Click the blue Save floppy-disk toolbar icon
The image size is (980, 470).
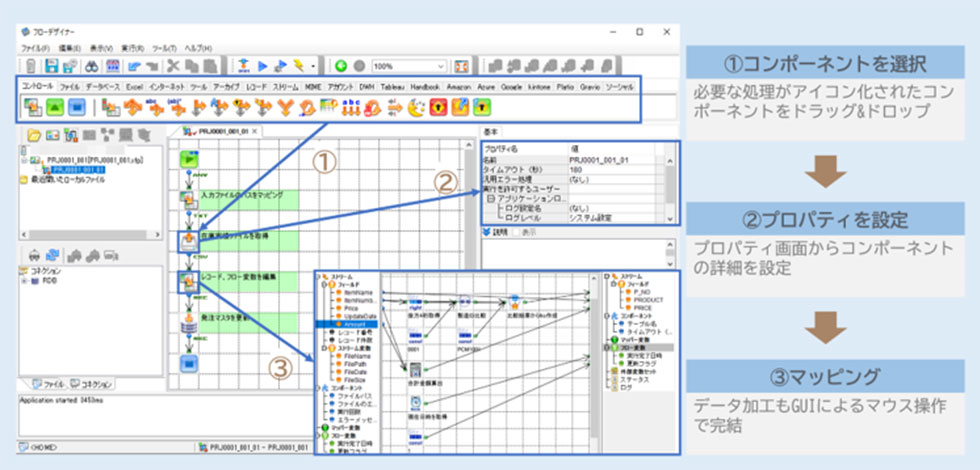[52, 66]
